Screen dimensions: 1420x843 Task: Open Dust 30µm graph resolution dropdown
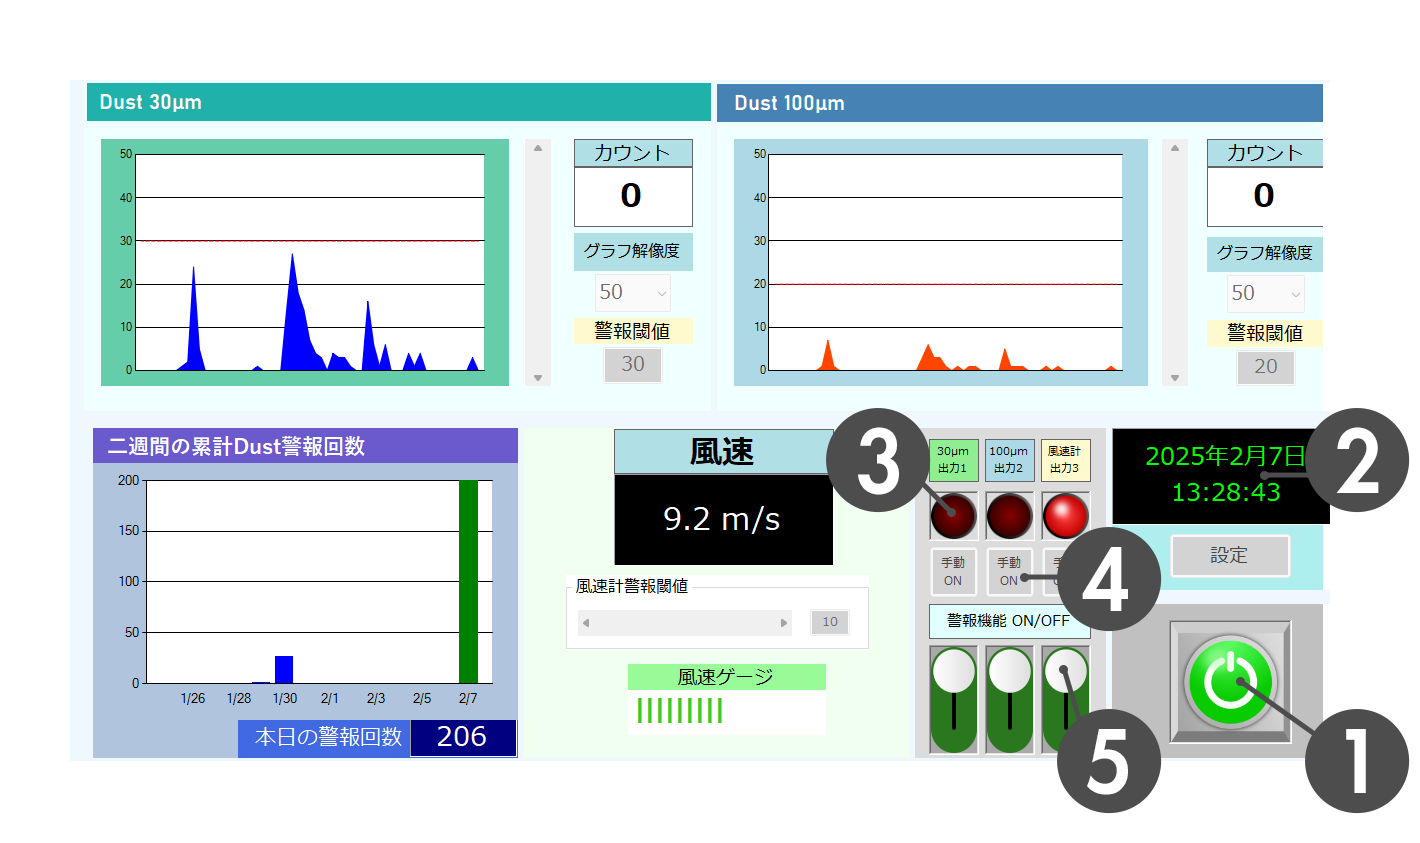point(633,293)
